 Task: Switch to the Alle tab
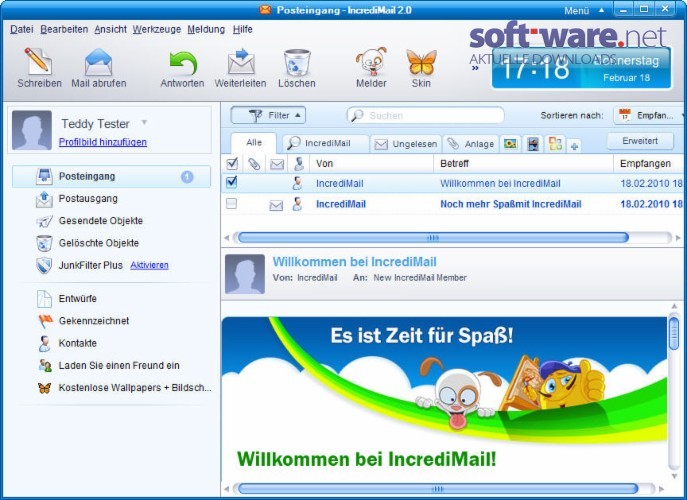(254, 143)
